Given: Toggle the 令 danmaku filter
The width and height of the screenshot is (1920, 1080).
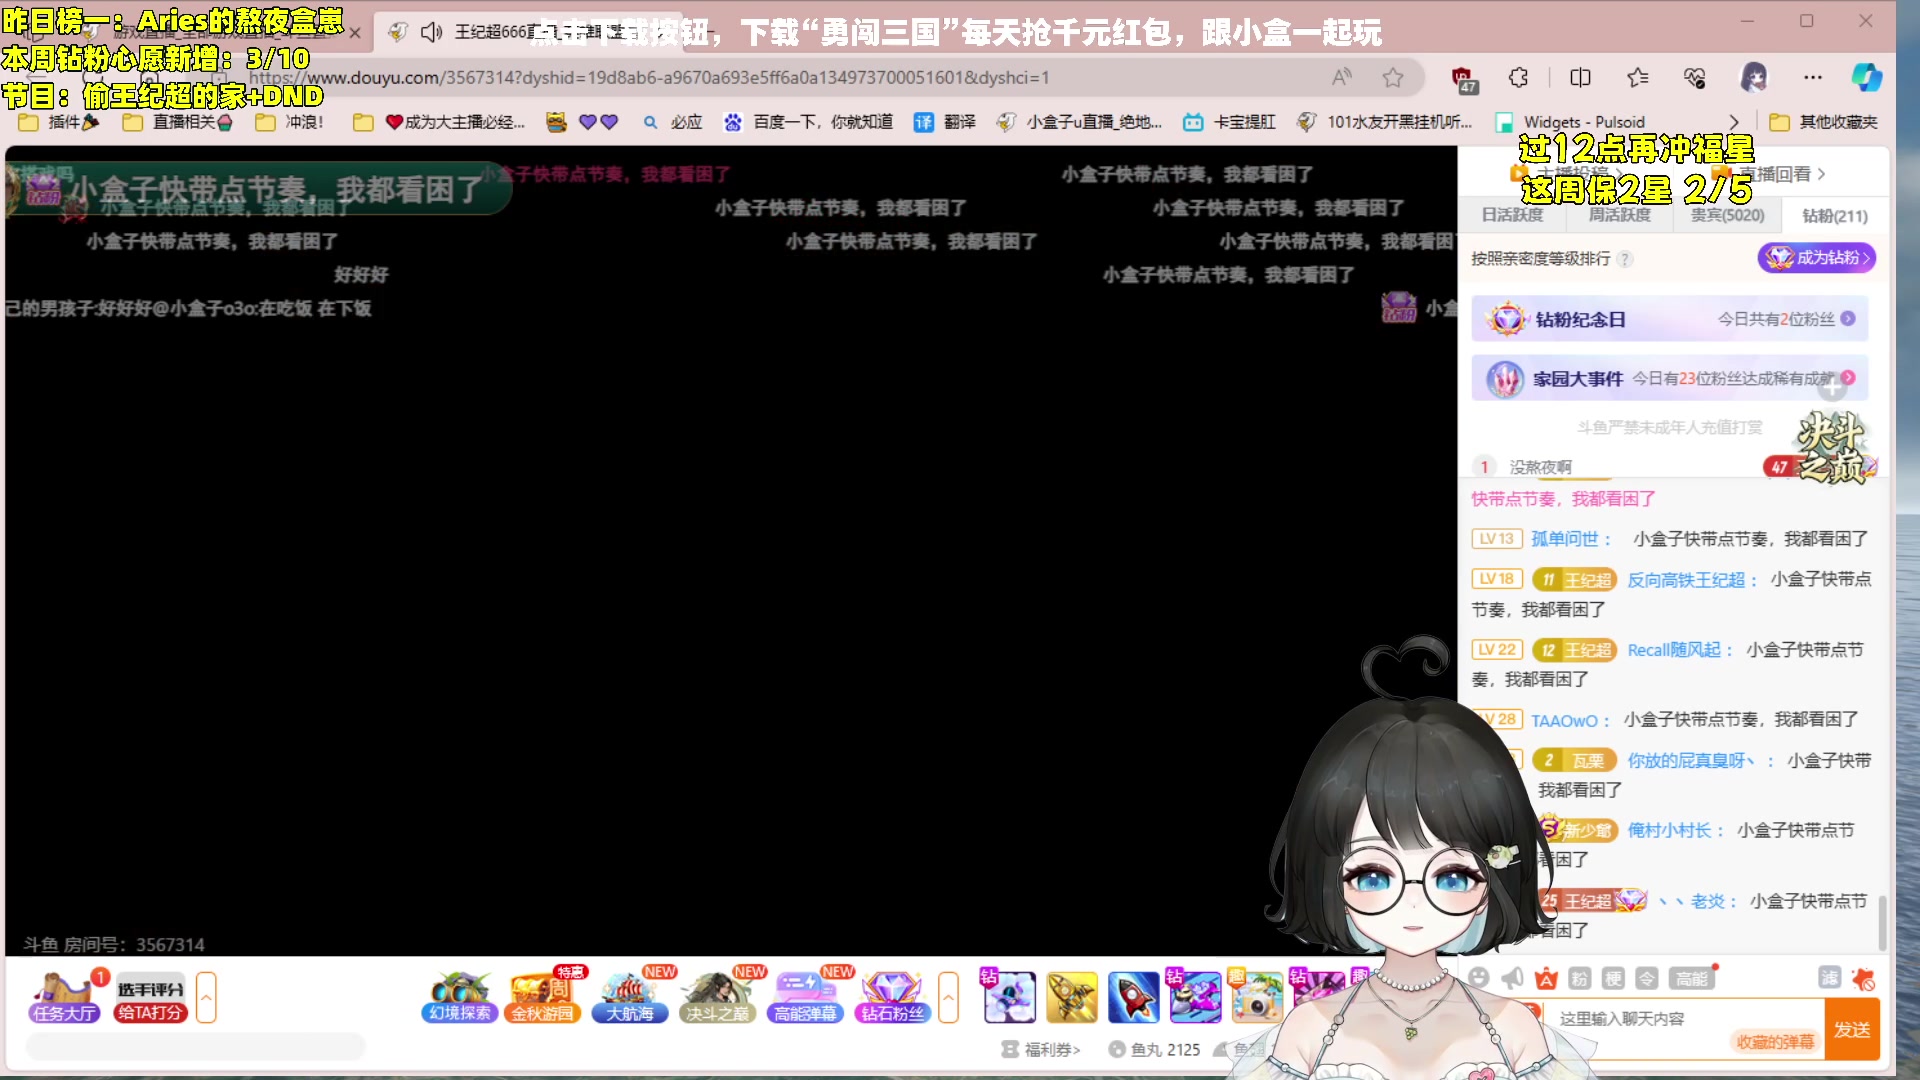Looking at the screenshot, I should tap(1645, 979).
